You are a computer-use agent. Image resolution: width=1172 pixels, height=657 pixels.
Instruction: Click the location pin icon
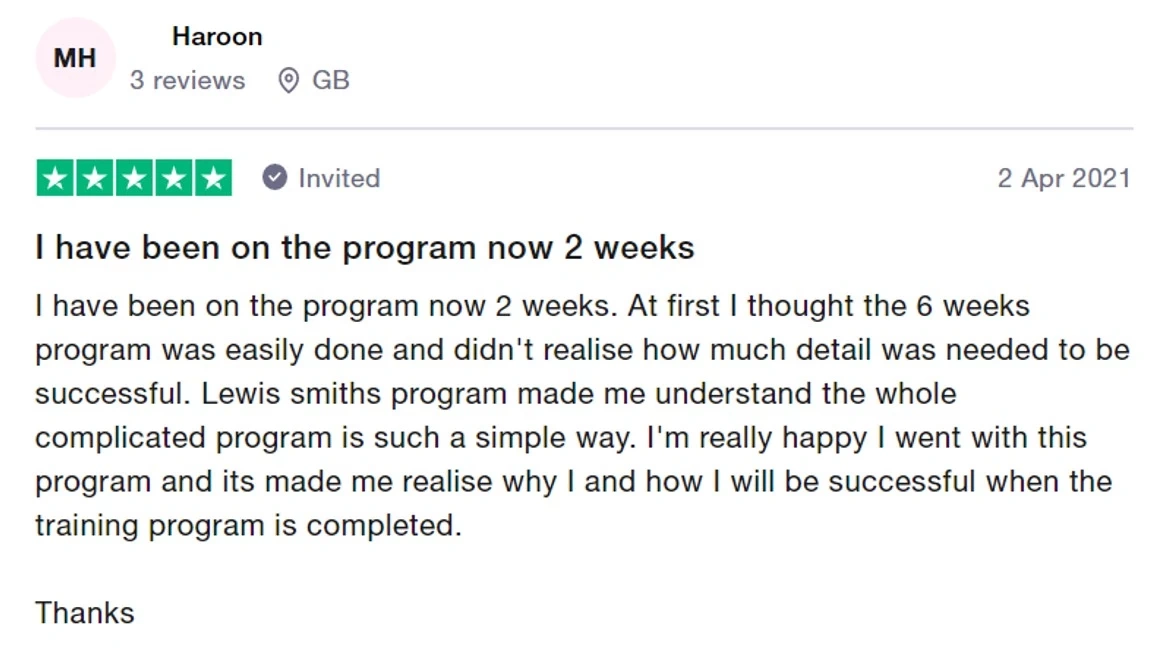(288, 80)
